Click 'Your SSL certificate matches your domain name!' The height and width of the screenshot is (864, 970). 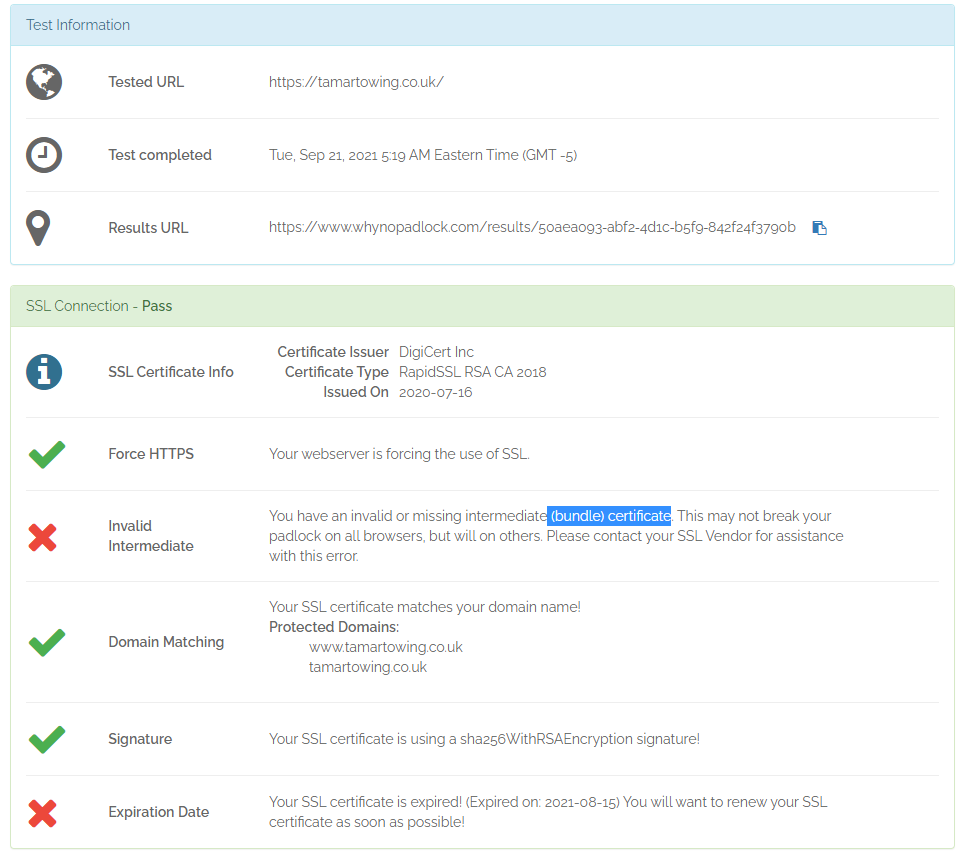pyautogui.click(x=424, y=607)
